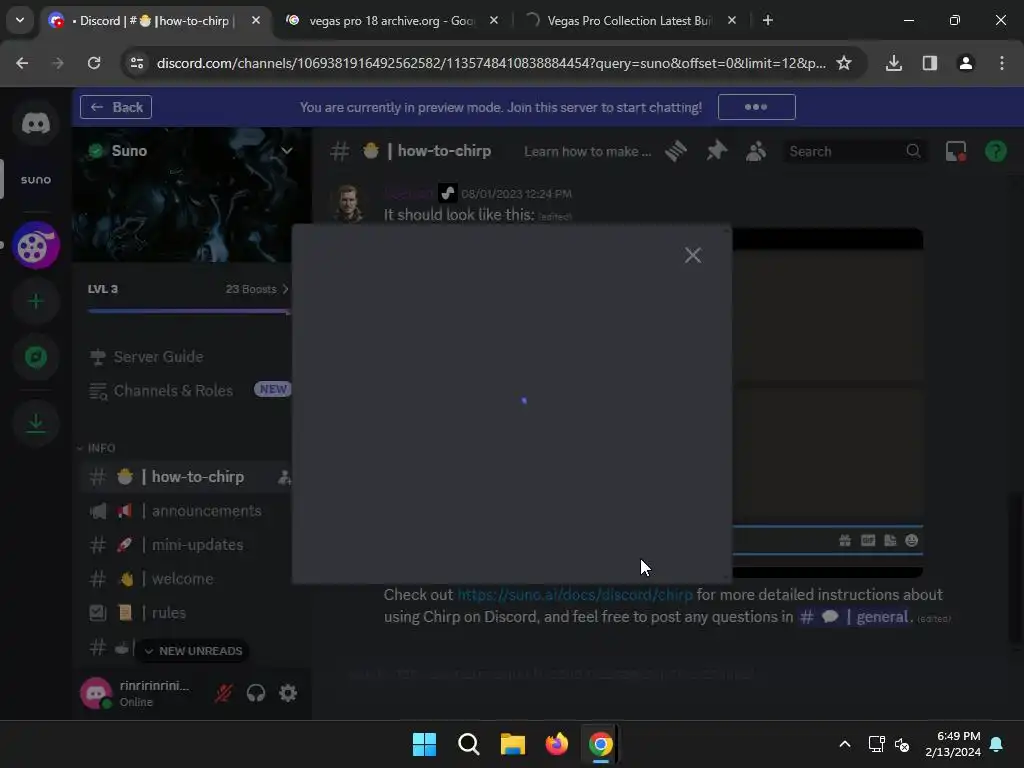
Task: Download Discord apps icon in sidebar
Action: [36, 423]
